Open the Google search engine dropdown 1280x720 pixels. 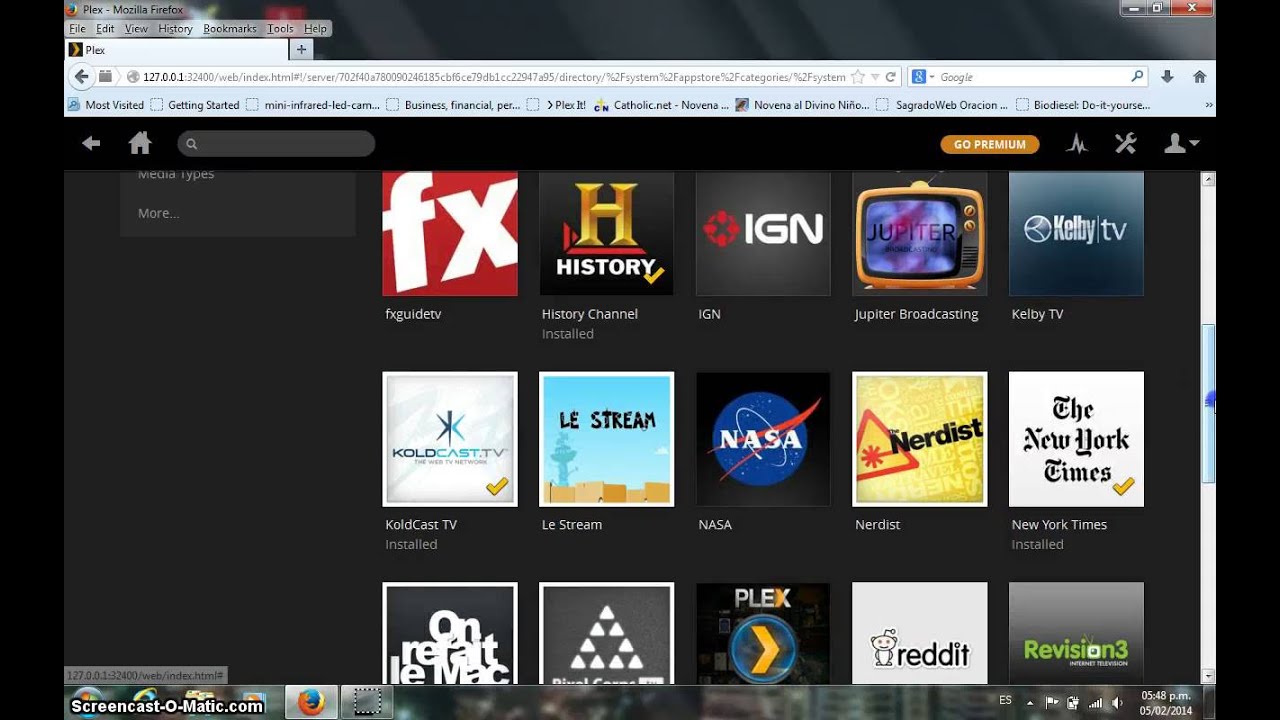923,77
